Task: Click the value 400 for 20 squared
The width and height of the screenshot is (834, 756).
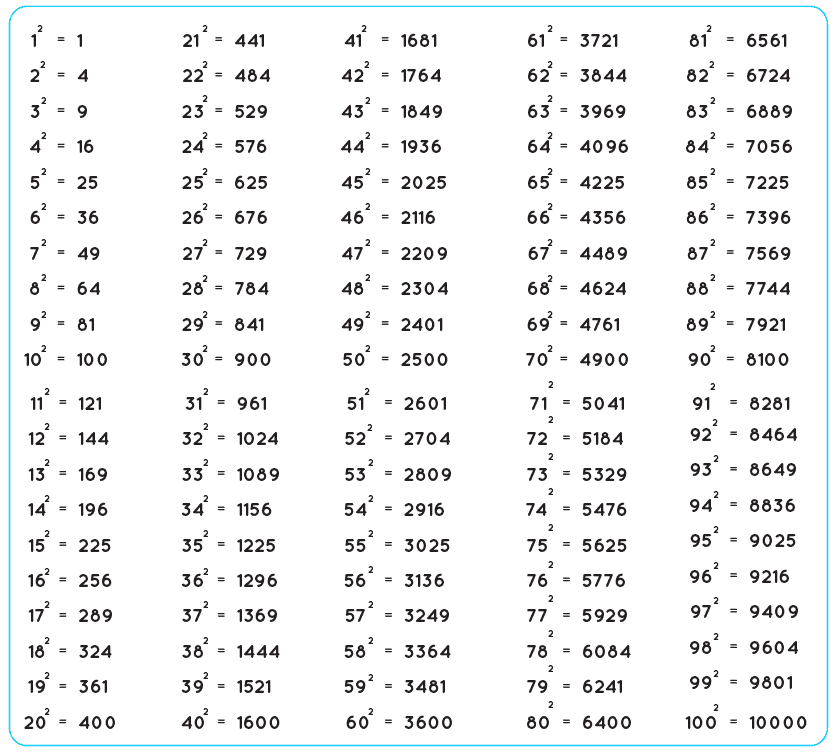Action: 97,722
